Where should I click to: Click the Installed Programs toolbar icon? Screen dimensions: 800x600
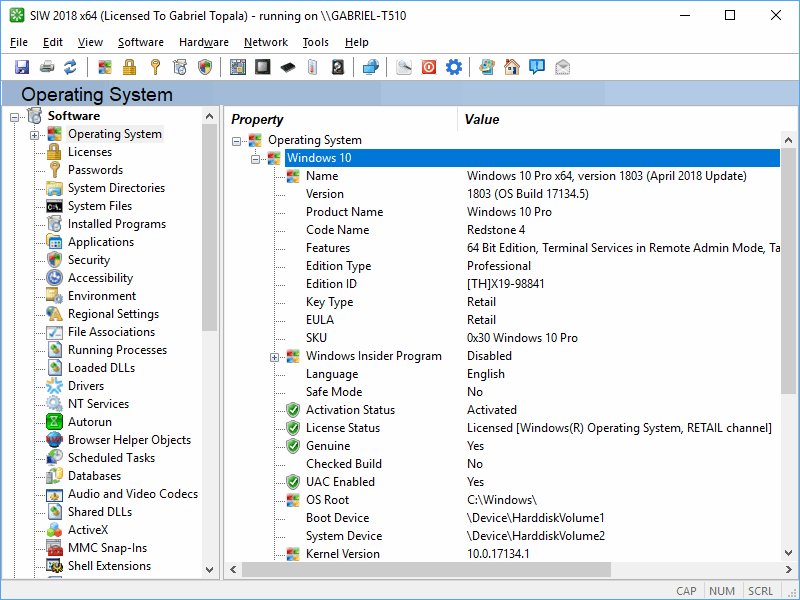pos(180,67)
